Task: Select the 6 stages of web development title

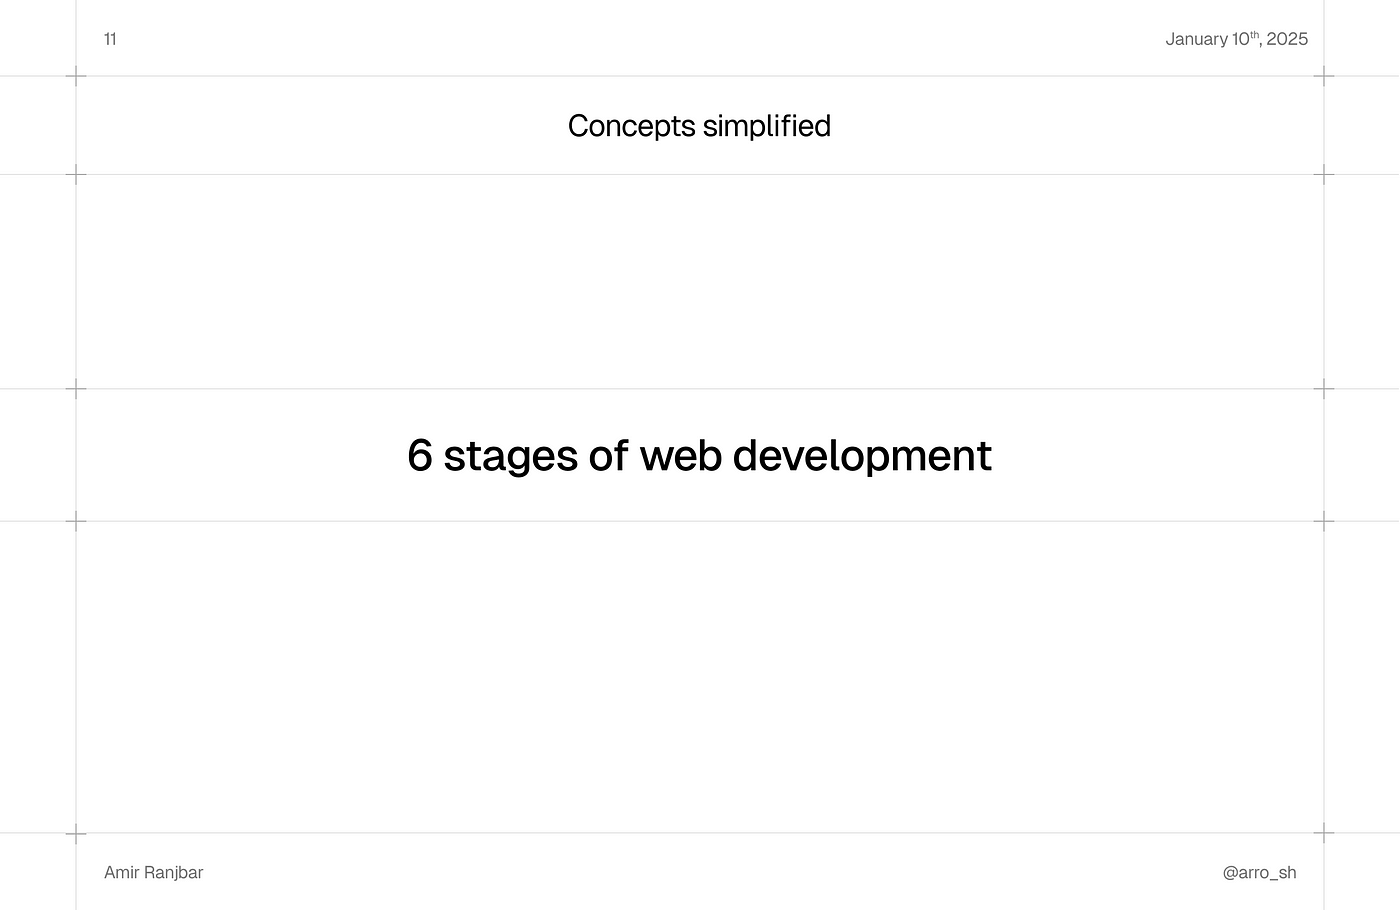Action: point(699,456)
